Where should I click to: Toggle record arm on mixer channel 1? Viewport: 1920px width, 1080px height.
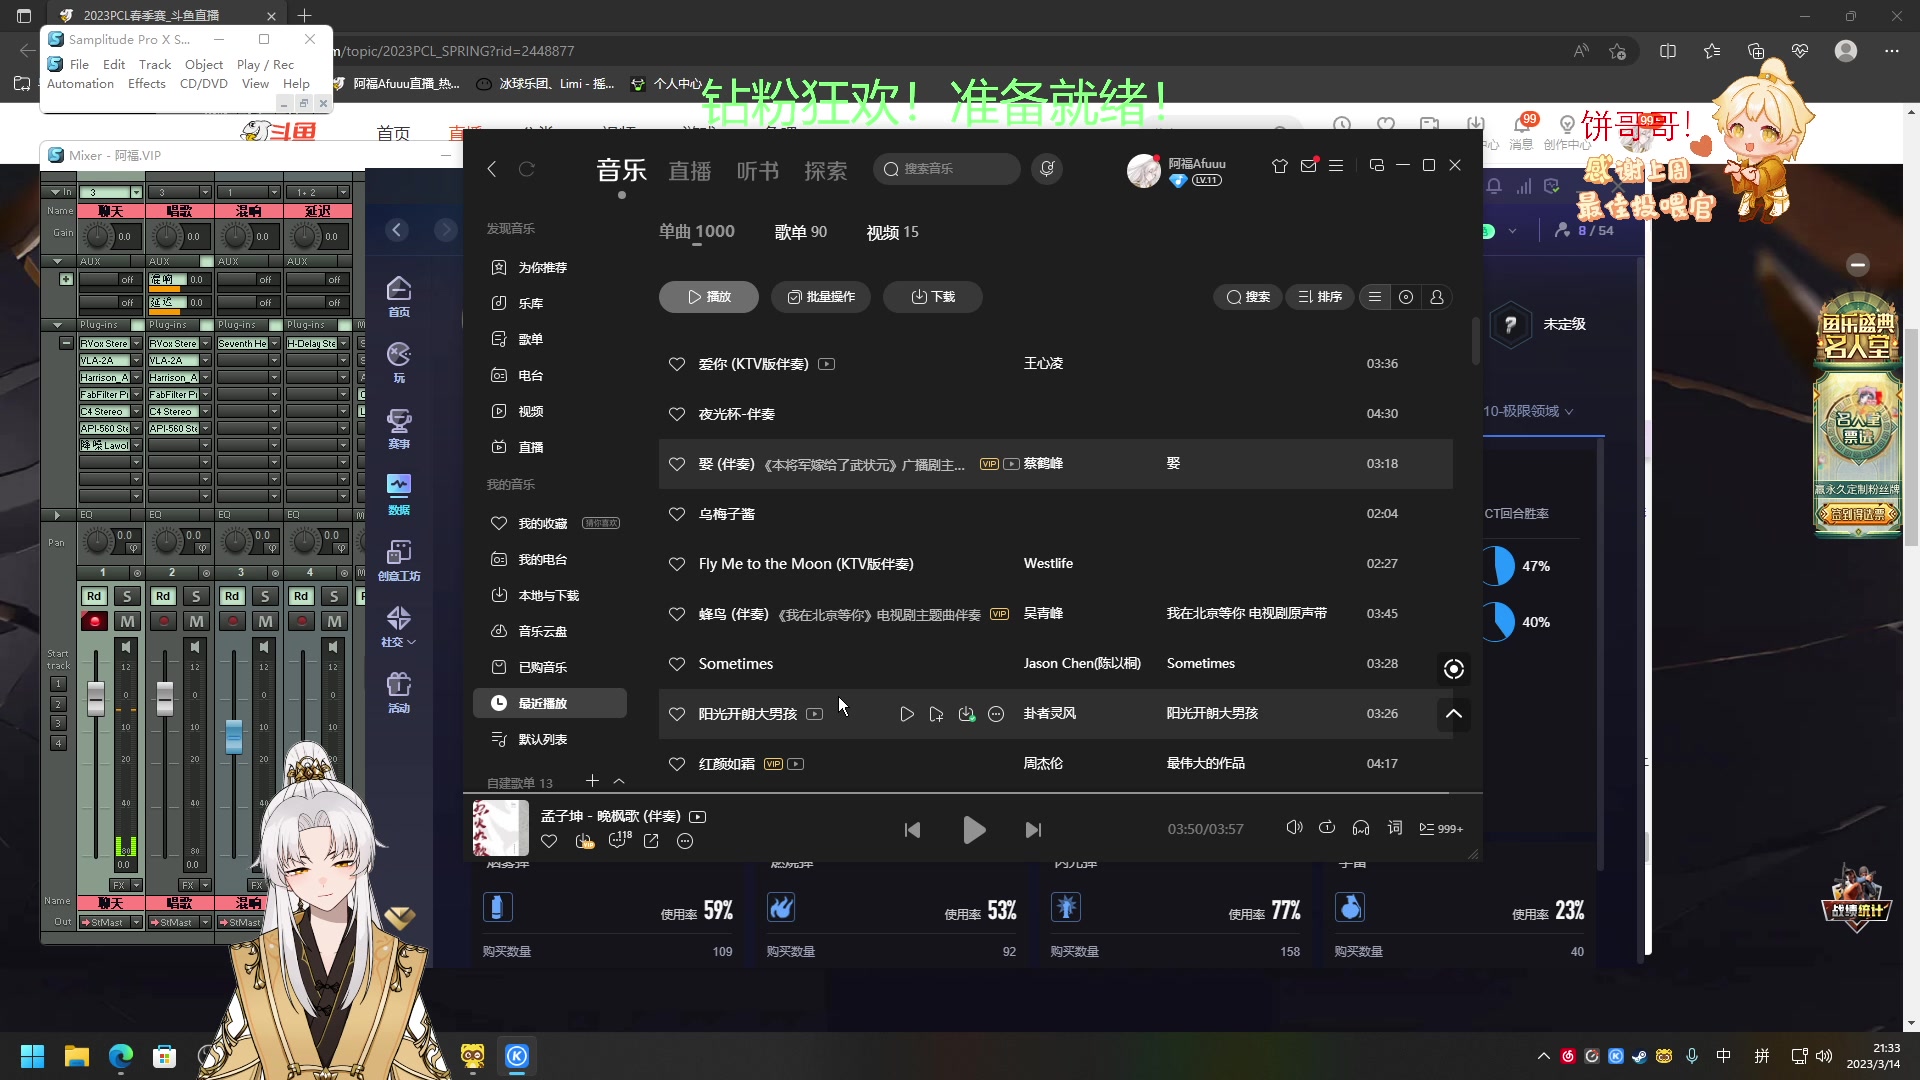click(x=94, y=621)
